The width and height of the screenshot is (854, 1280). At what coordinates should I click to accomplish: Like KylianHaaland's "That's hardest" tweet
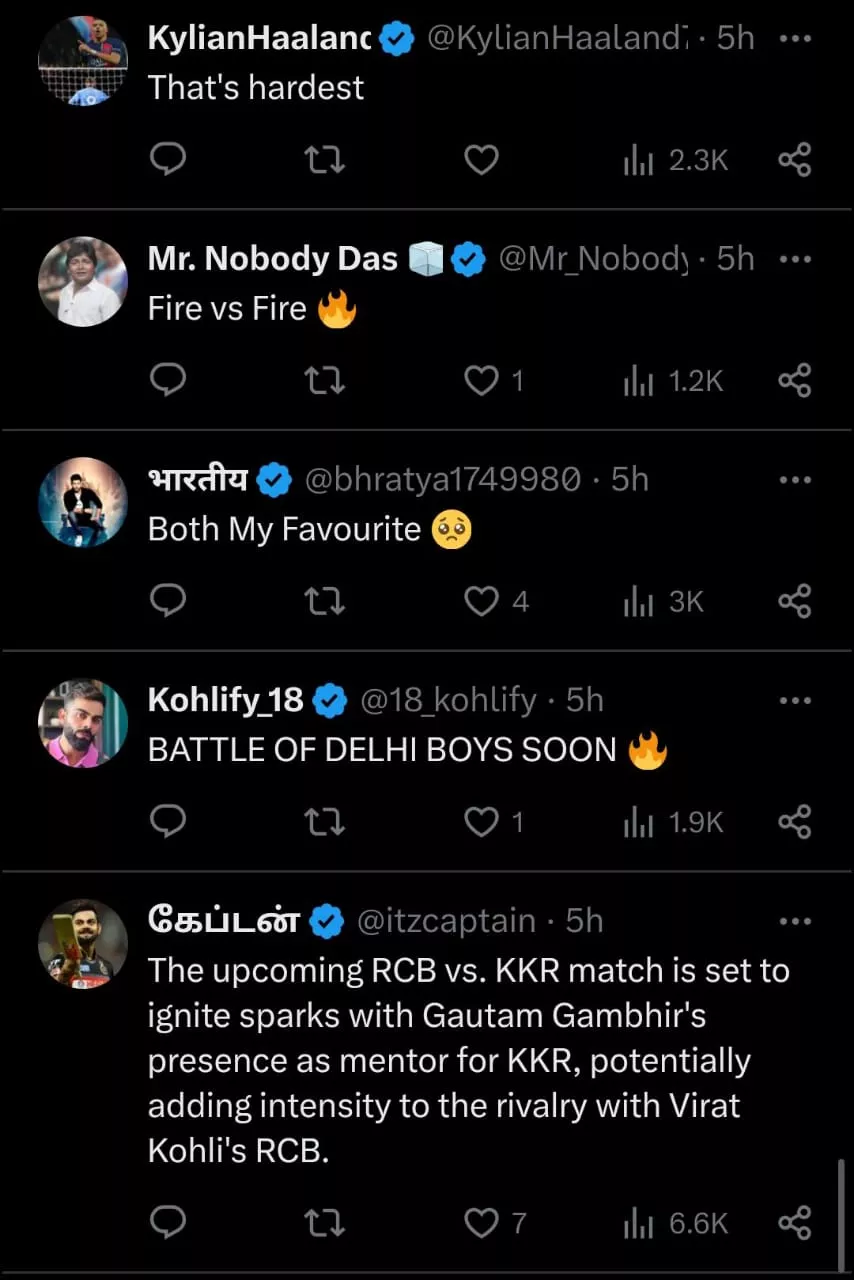pyautogui.click(x=482, y=160)
